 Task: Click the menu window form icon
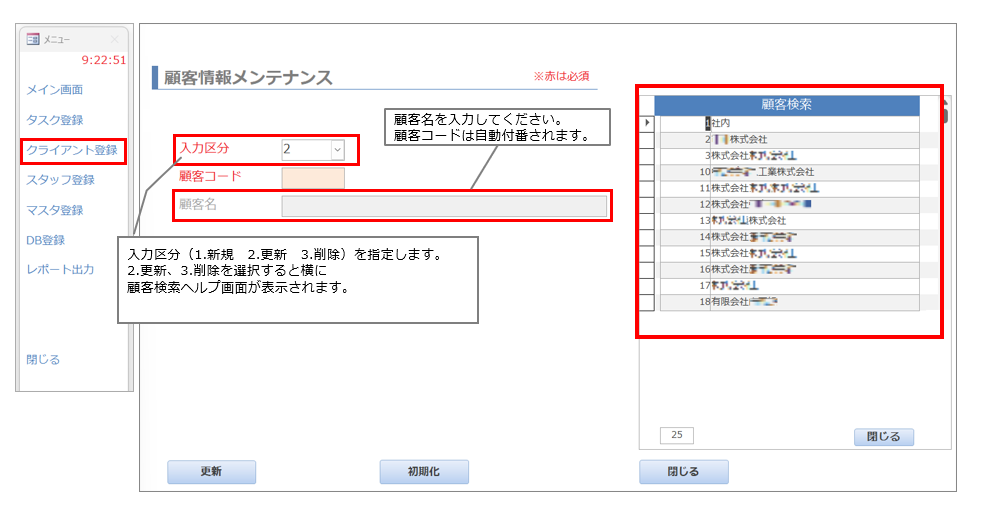point(33,39)
